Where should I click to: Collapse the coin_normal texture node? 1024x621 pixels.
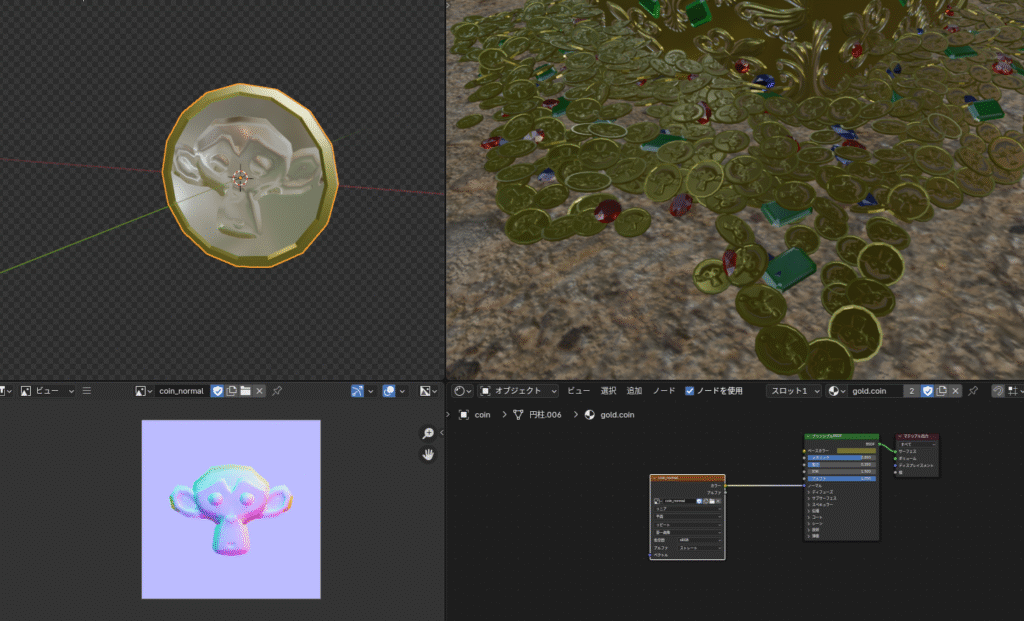(655, 478)
